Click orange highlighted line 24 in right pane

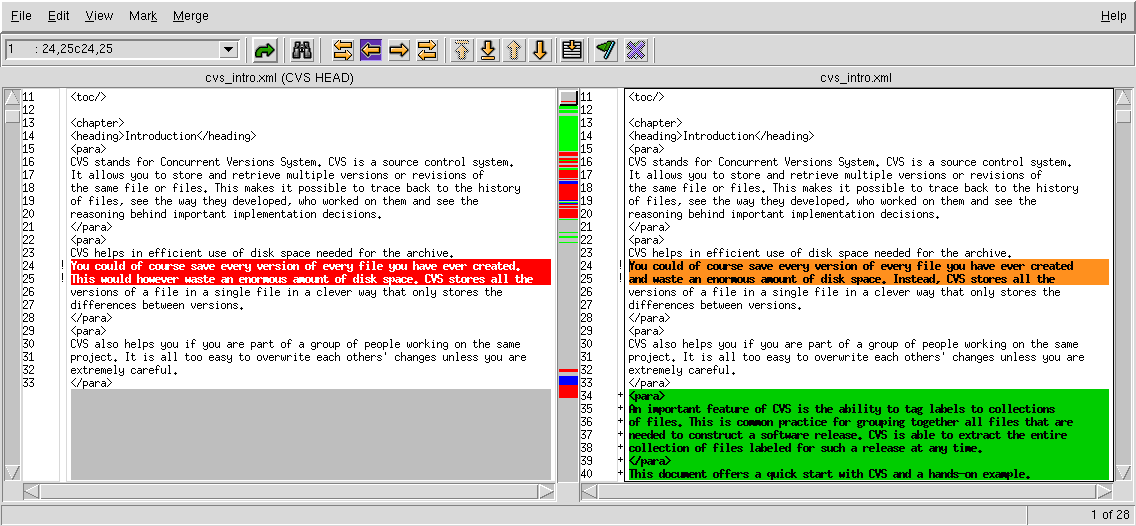click(x=869, y=266)
